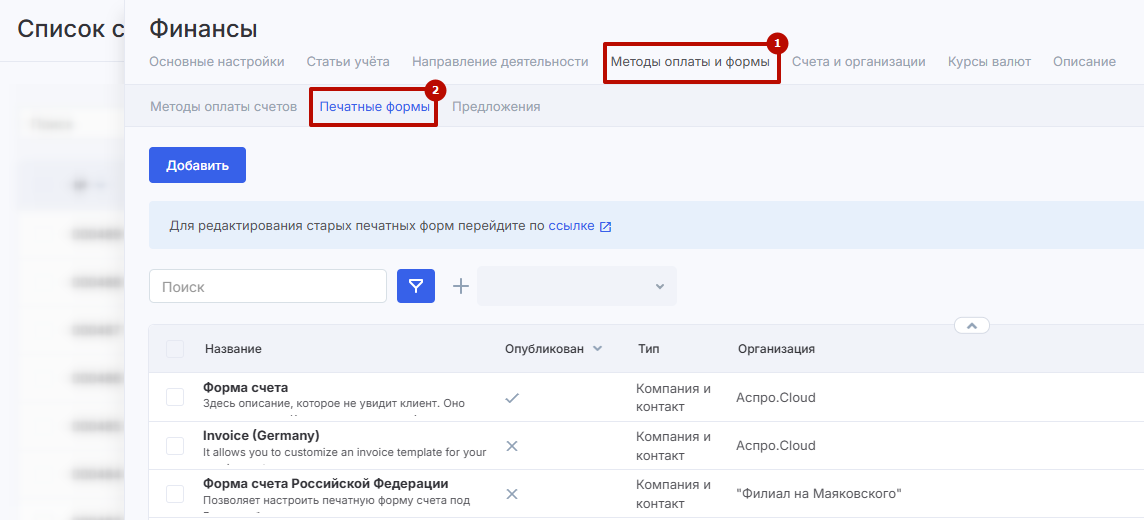
Task: Sort by Опубликован column arrow
Action: tap(598, 349)
